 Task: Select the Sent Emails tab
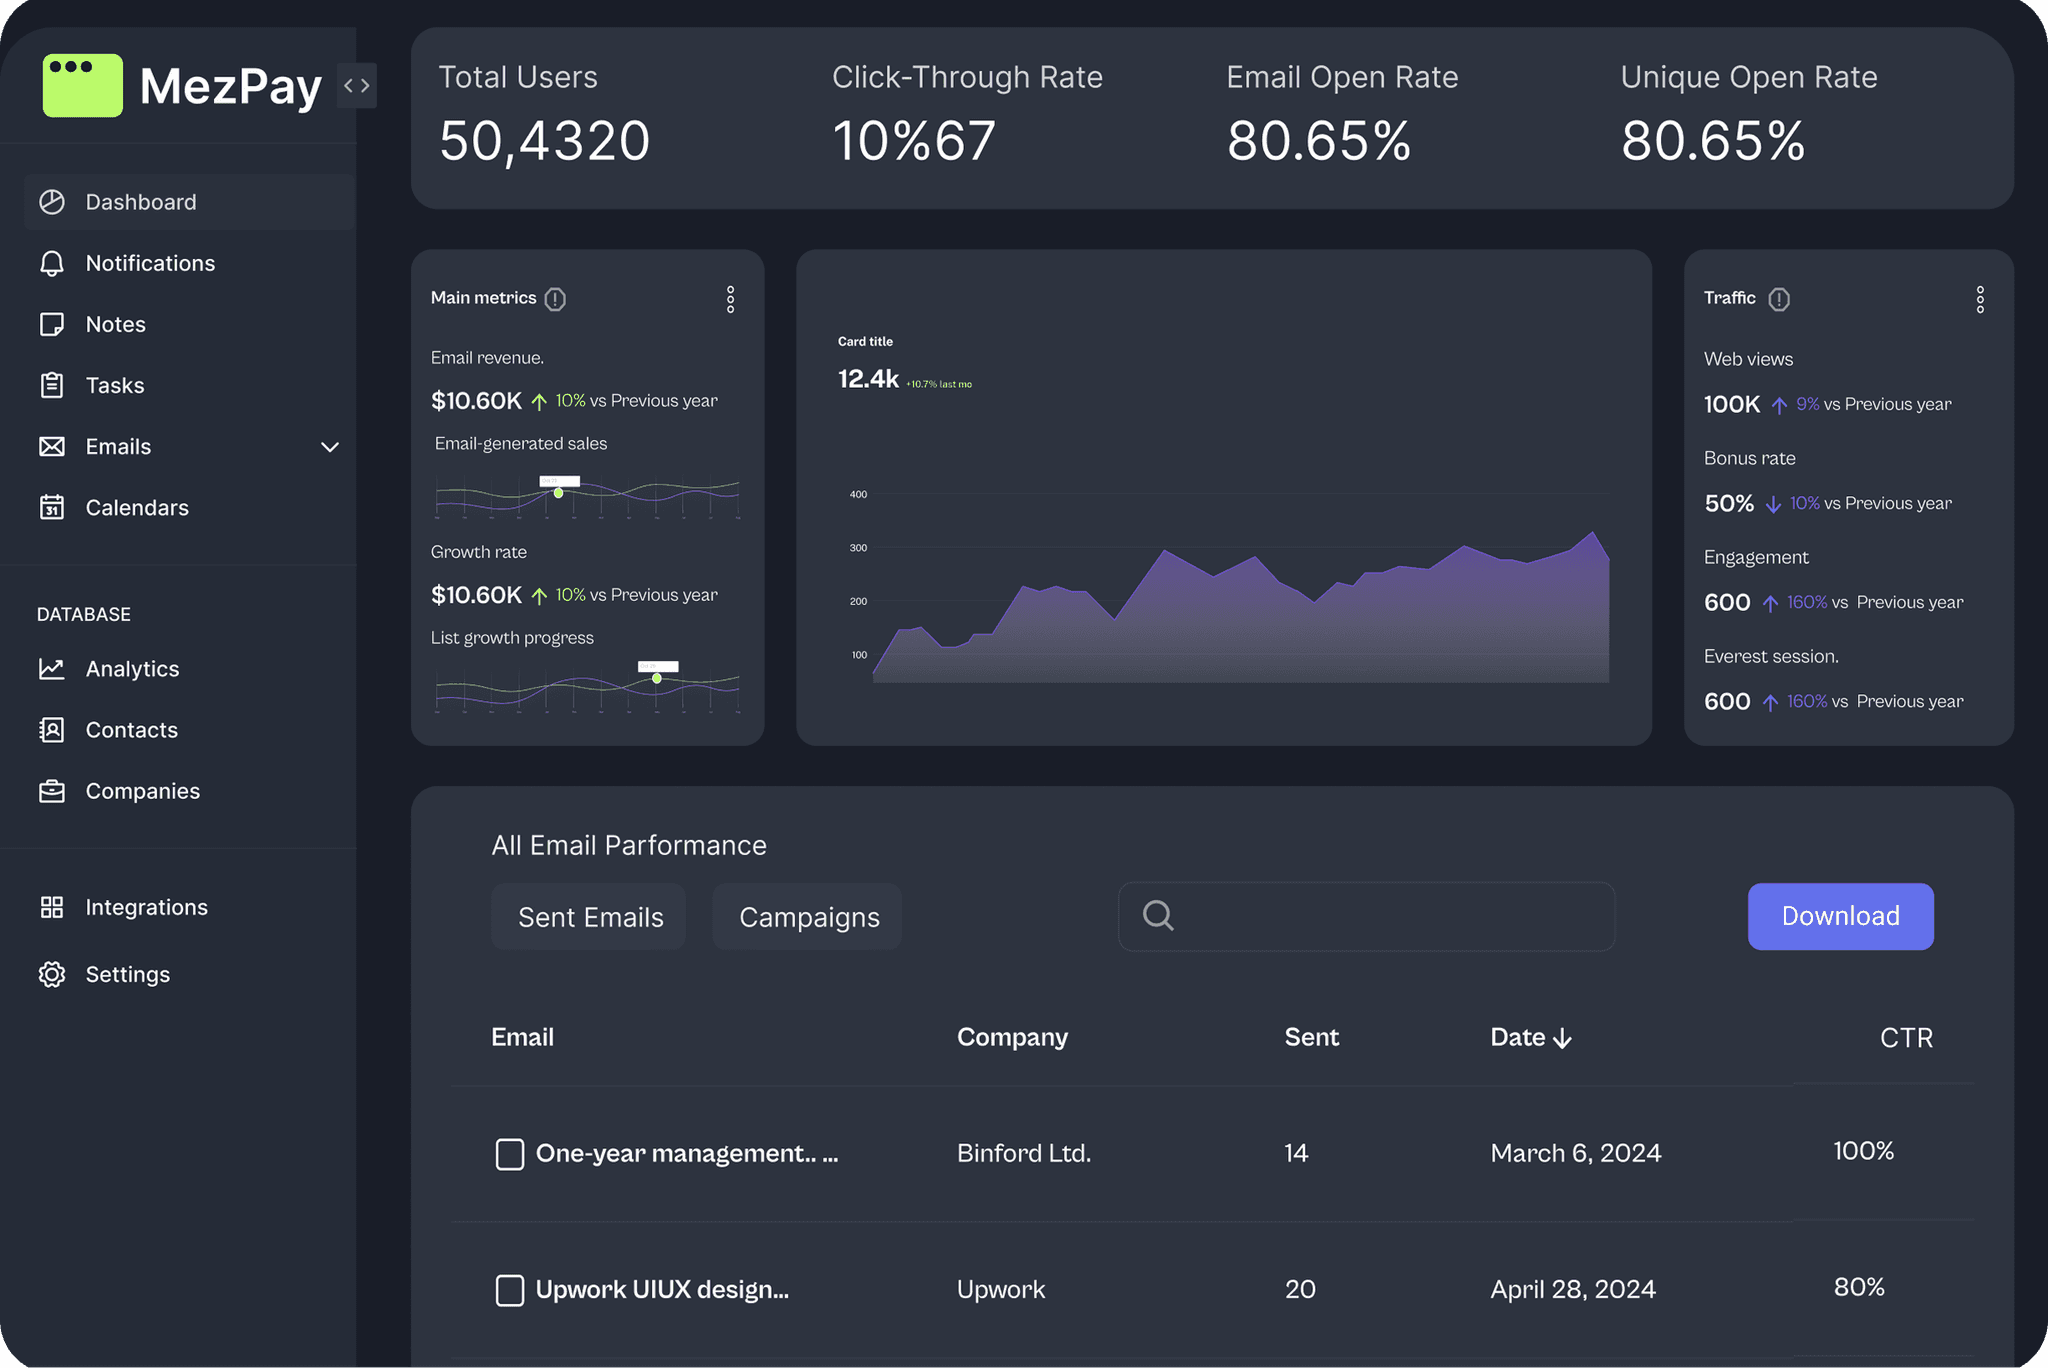588,916
